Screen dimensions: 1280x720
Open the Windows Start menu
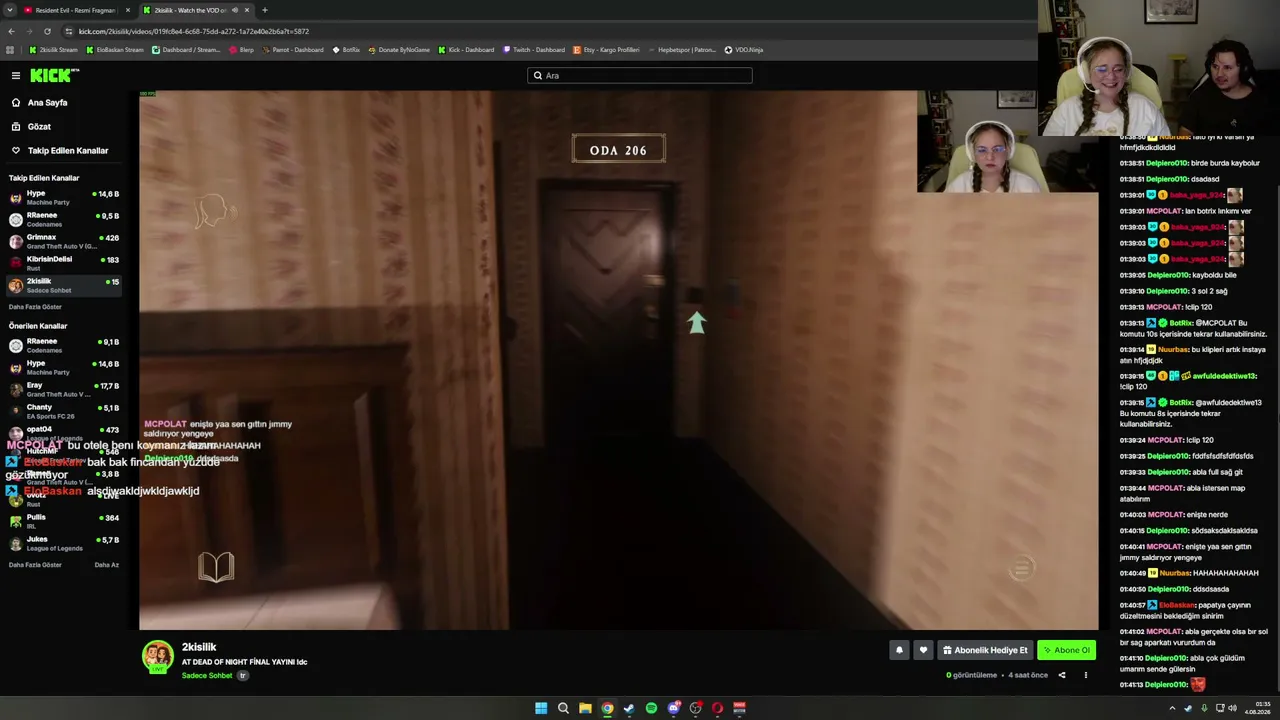[541, 708]
